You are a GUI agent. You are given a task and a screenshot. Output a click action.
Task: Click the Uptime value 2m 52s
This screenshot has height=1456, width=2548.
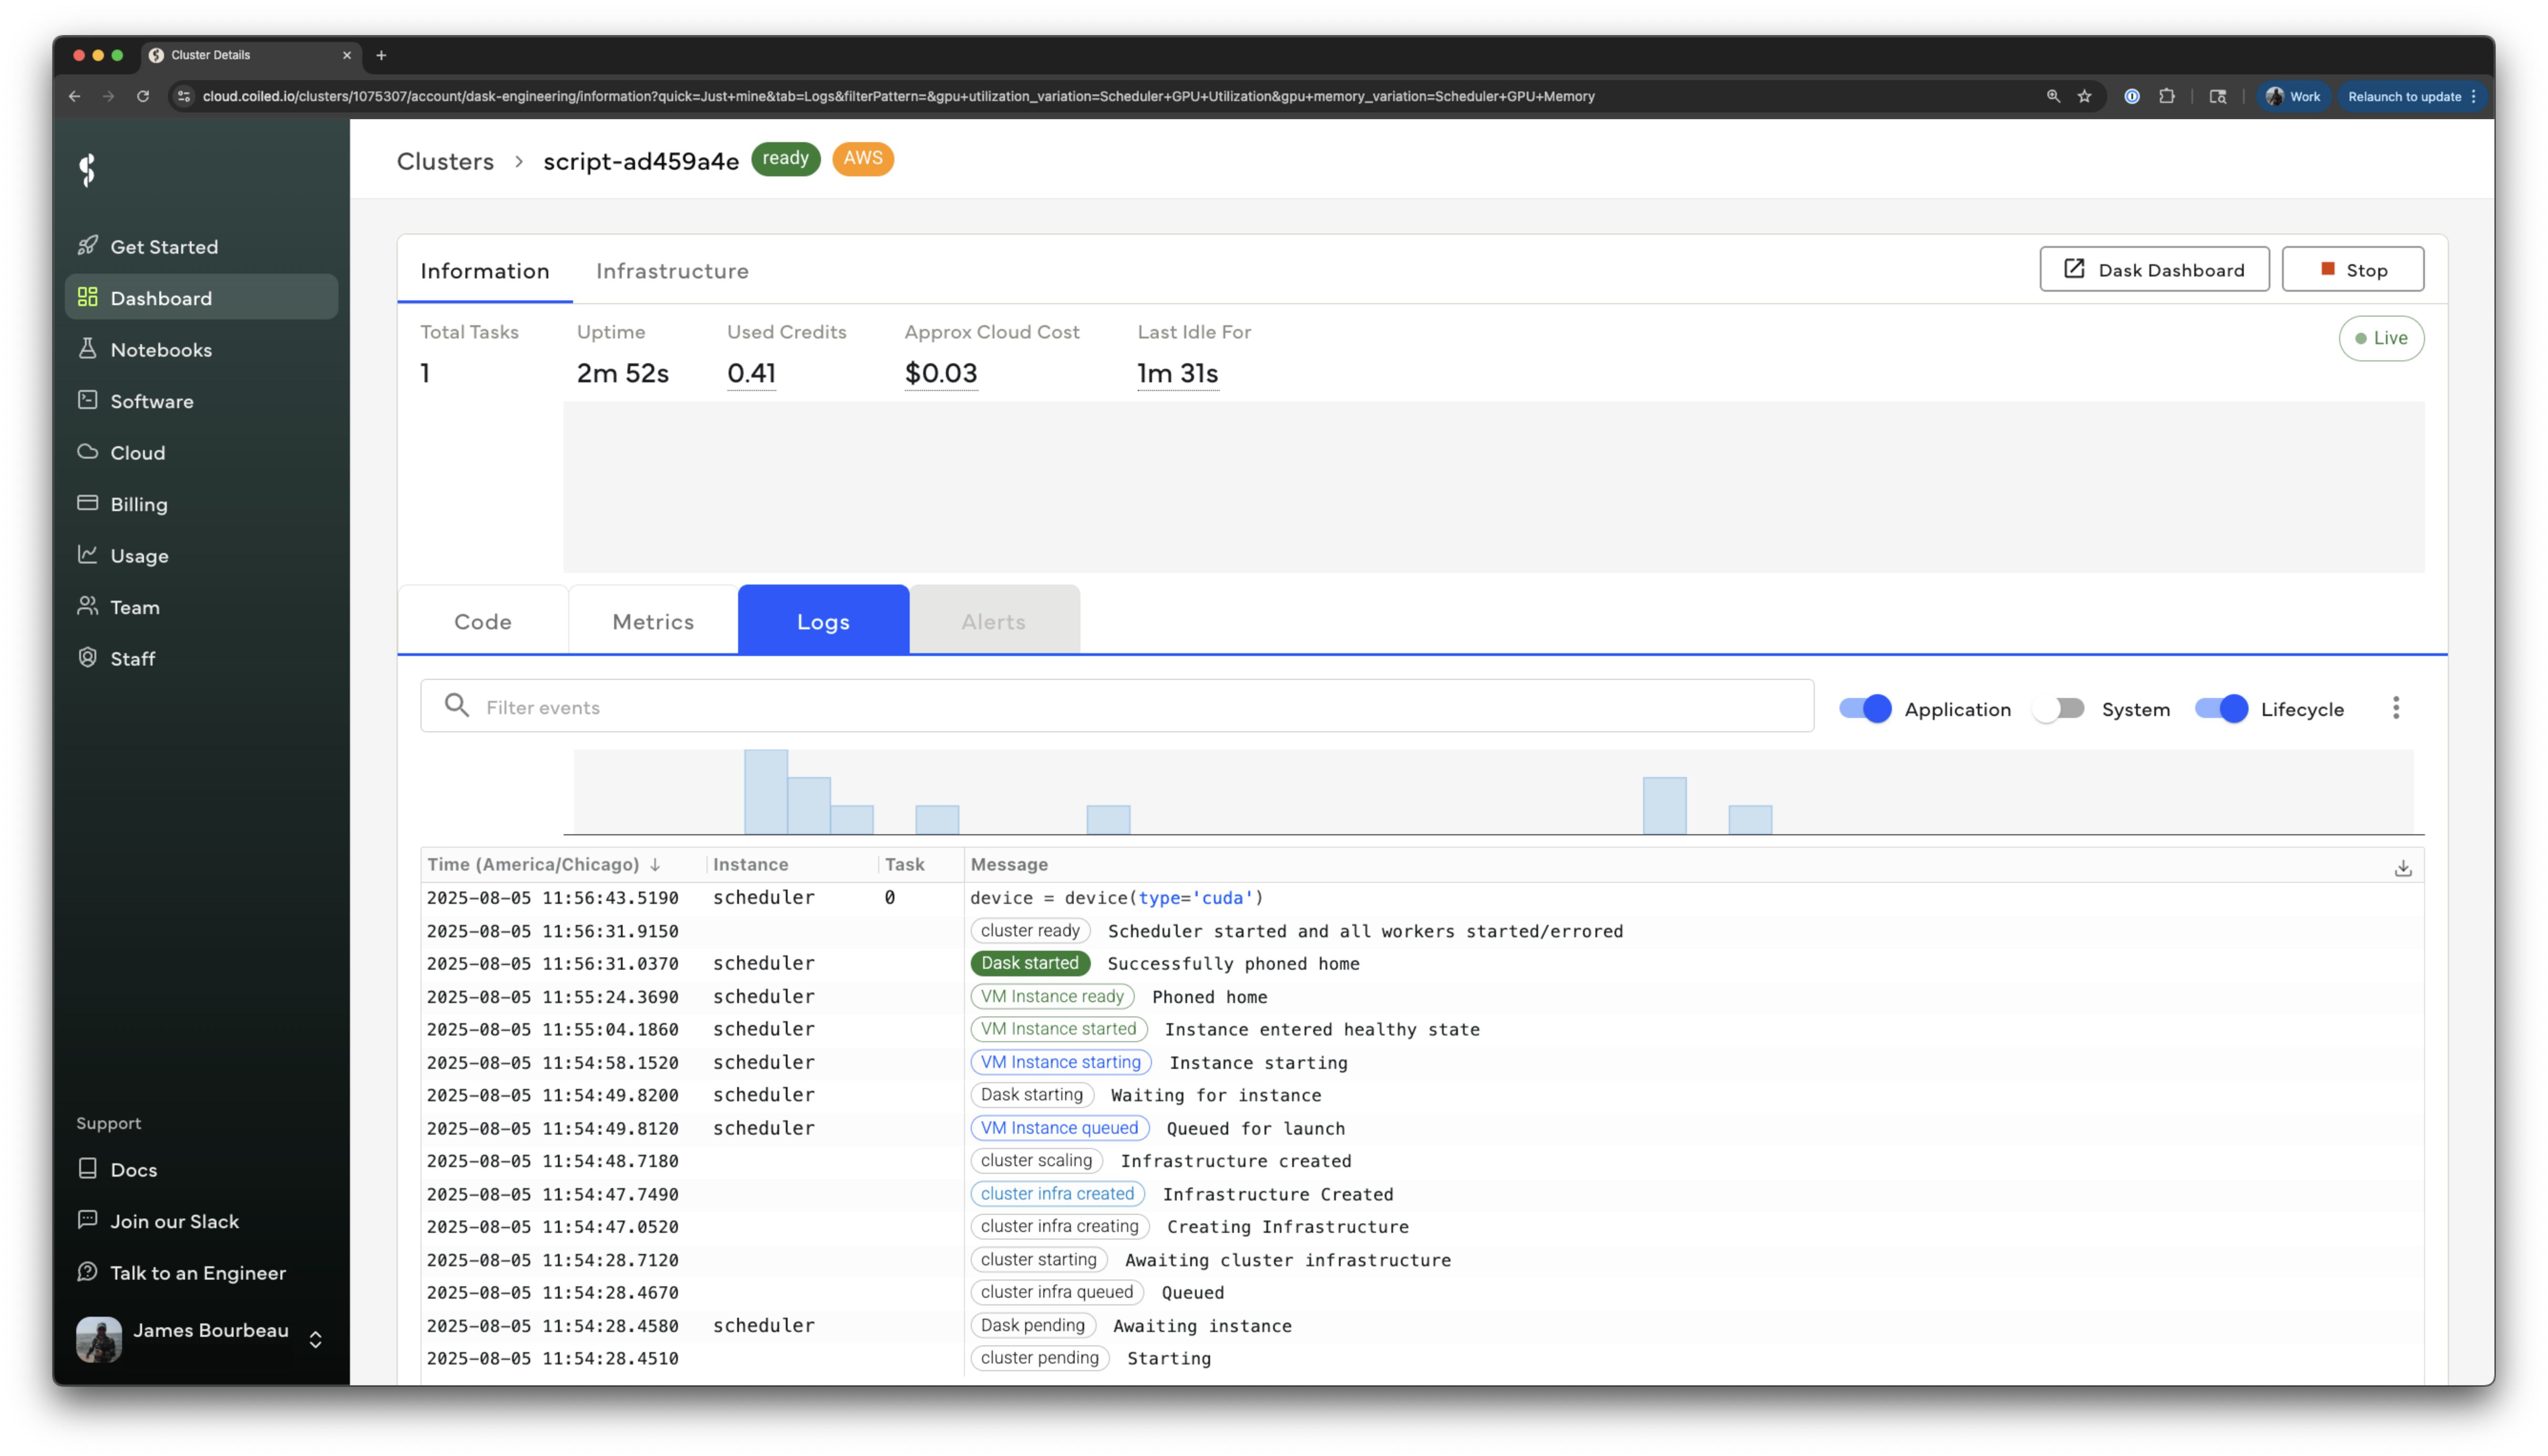[622, 373]
